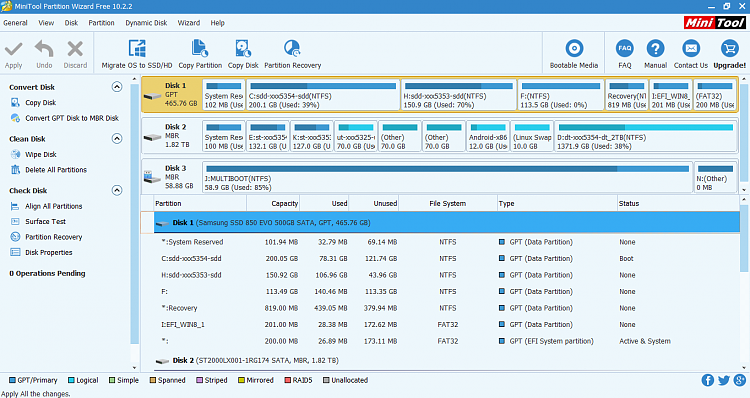The height and width of the screenshot is (398, 750).
Task: Open the View menu
Action: (x=46, y=23)
